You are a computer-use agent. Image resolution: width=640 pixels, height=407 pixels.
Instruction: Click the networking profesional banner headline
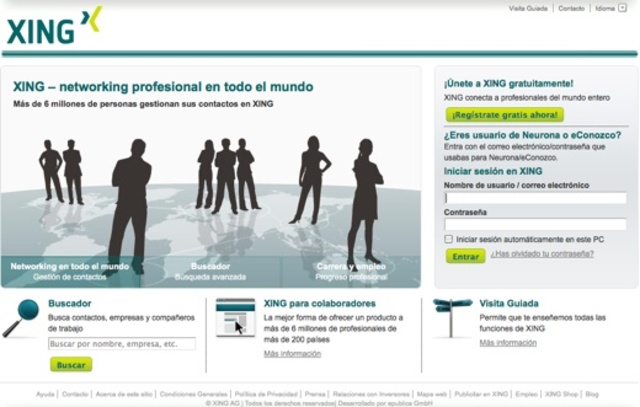click(163, 87)
